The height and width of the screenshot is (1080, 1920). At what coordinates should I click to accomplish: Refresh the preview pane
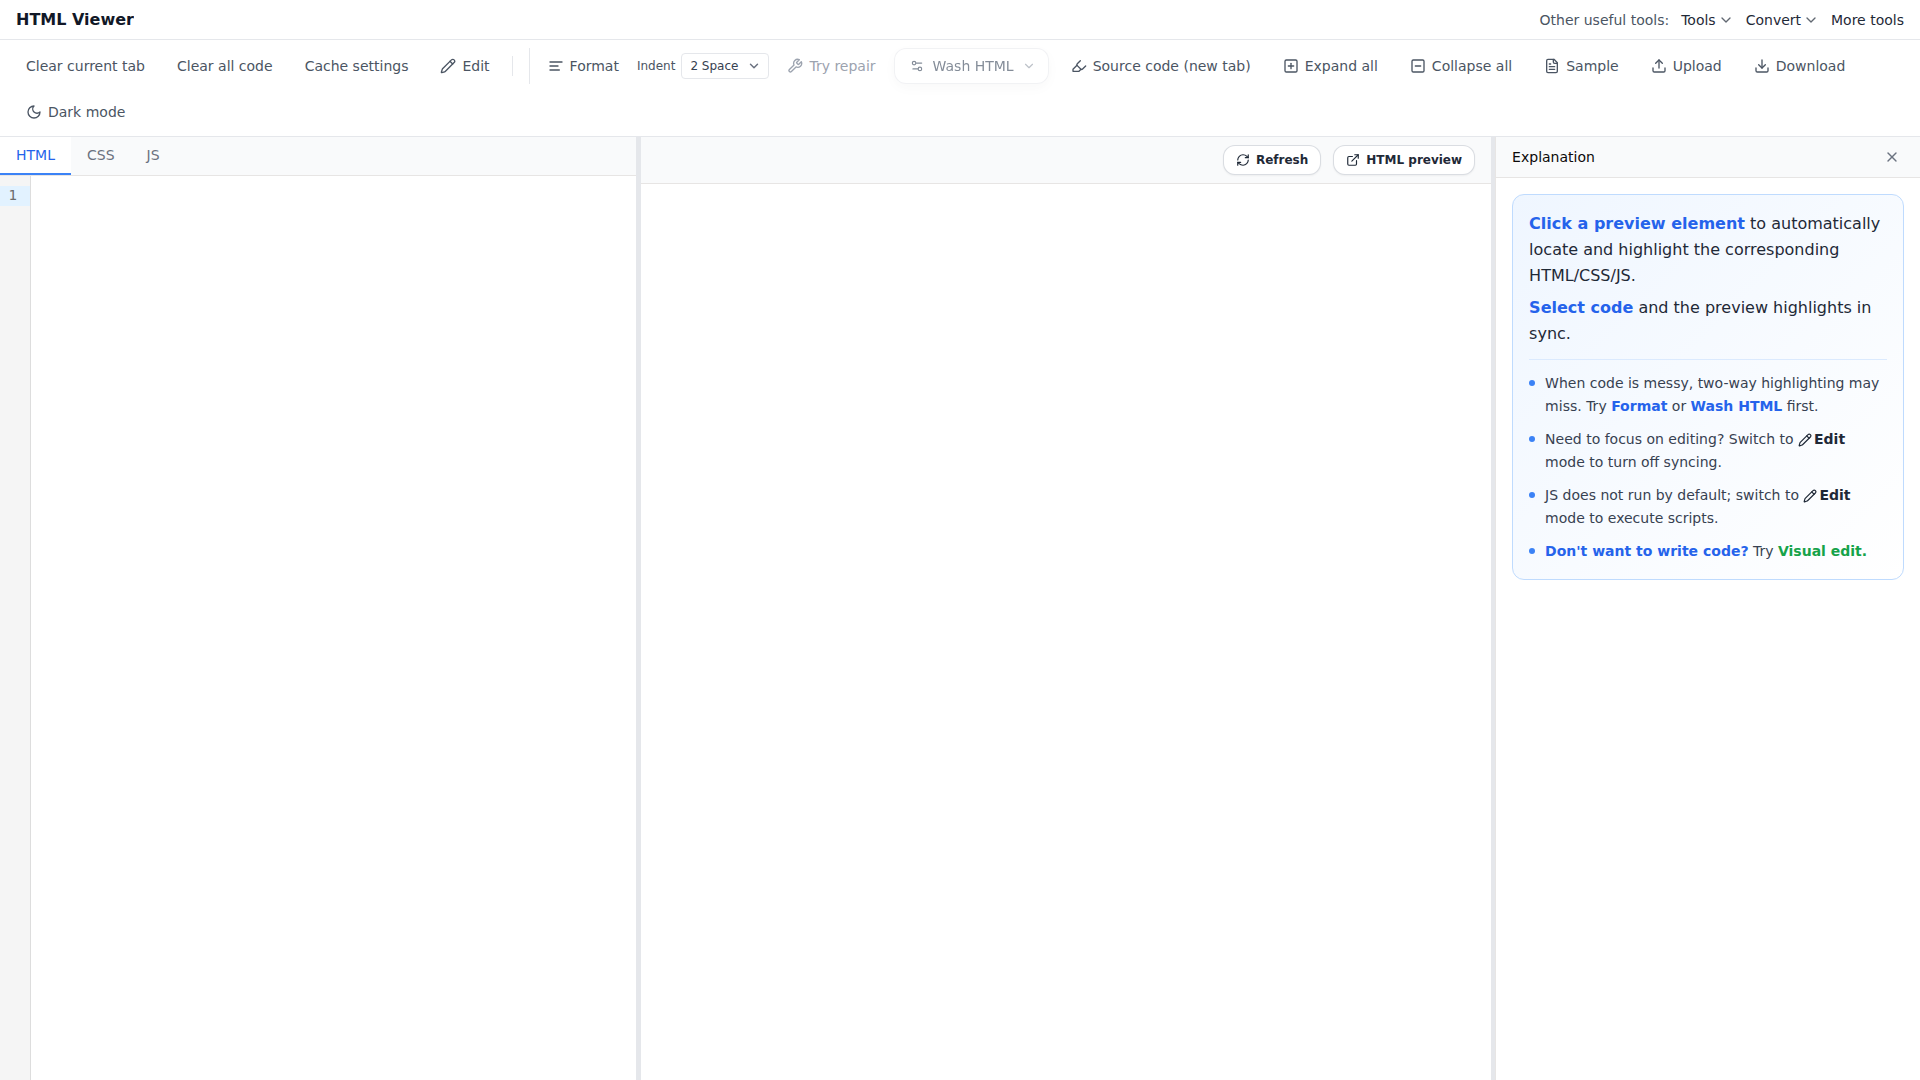[x=1272, y=160]
